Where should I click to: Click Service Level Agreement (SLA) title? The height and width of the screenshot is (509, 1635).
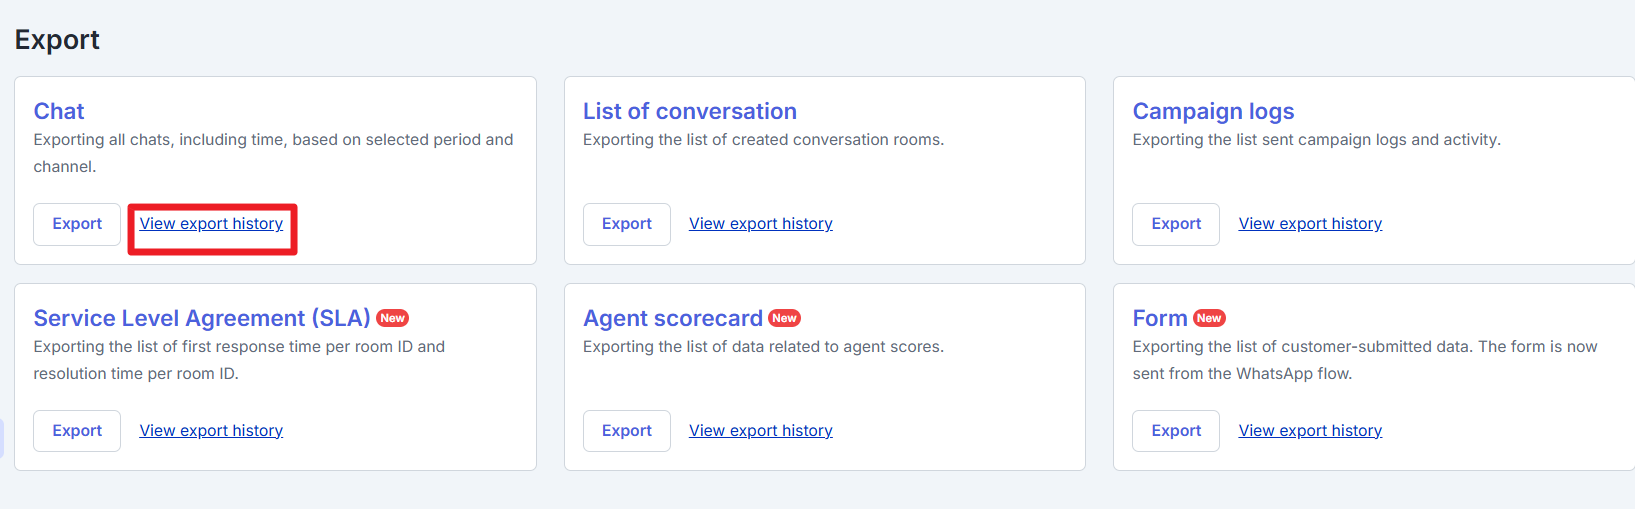coord(202,318)
